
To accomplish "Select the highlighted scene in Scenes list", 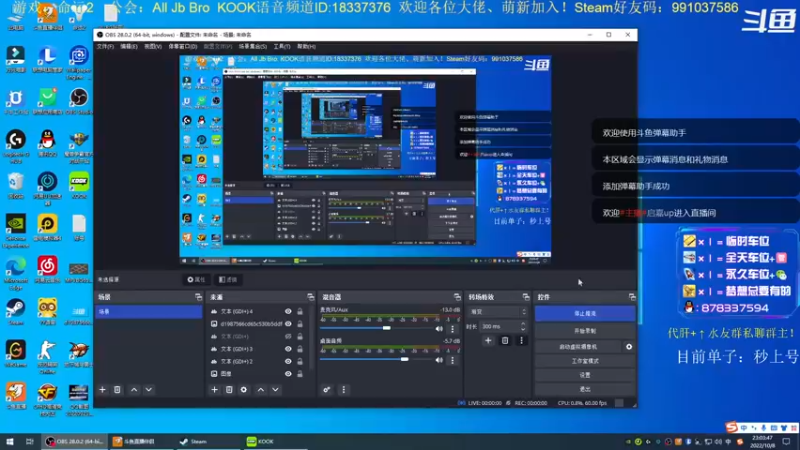I will tap(148, 311).
